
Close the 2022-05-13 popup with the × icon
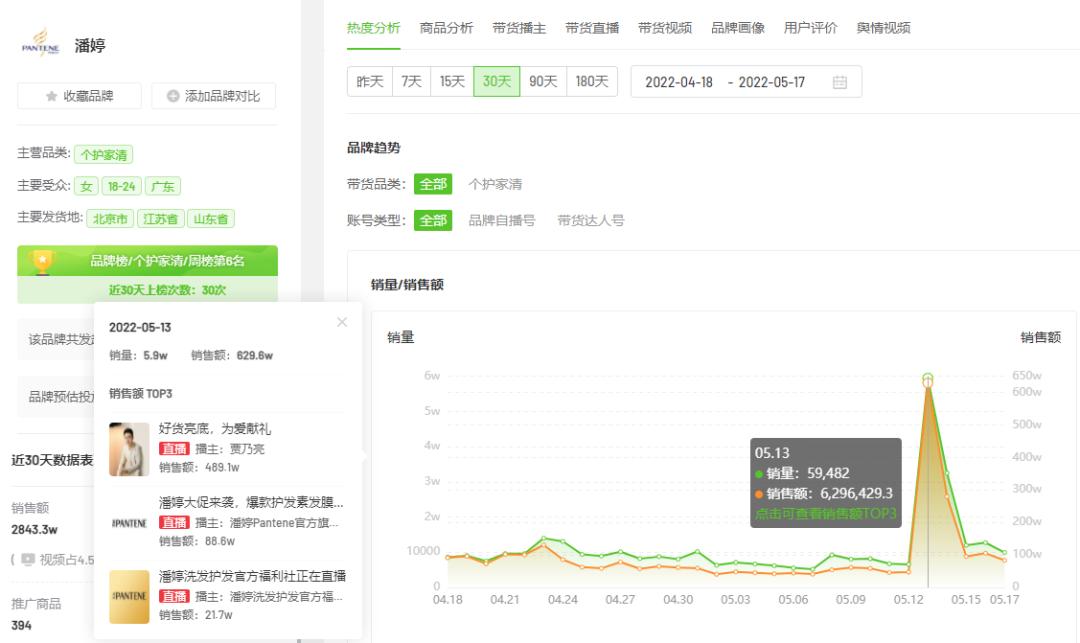[x=342, y=322]
